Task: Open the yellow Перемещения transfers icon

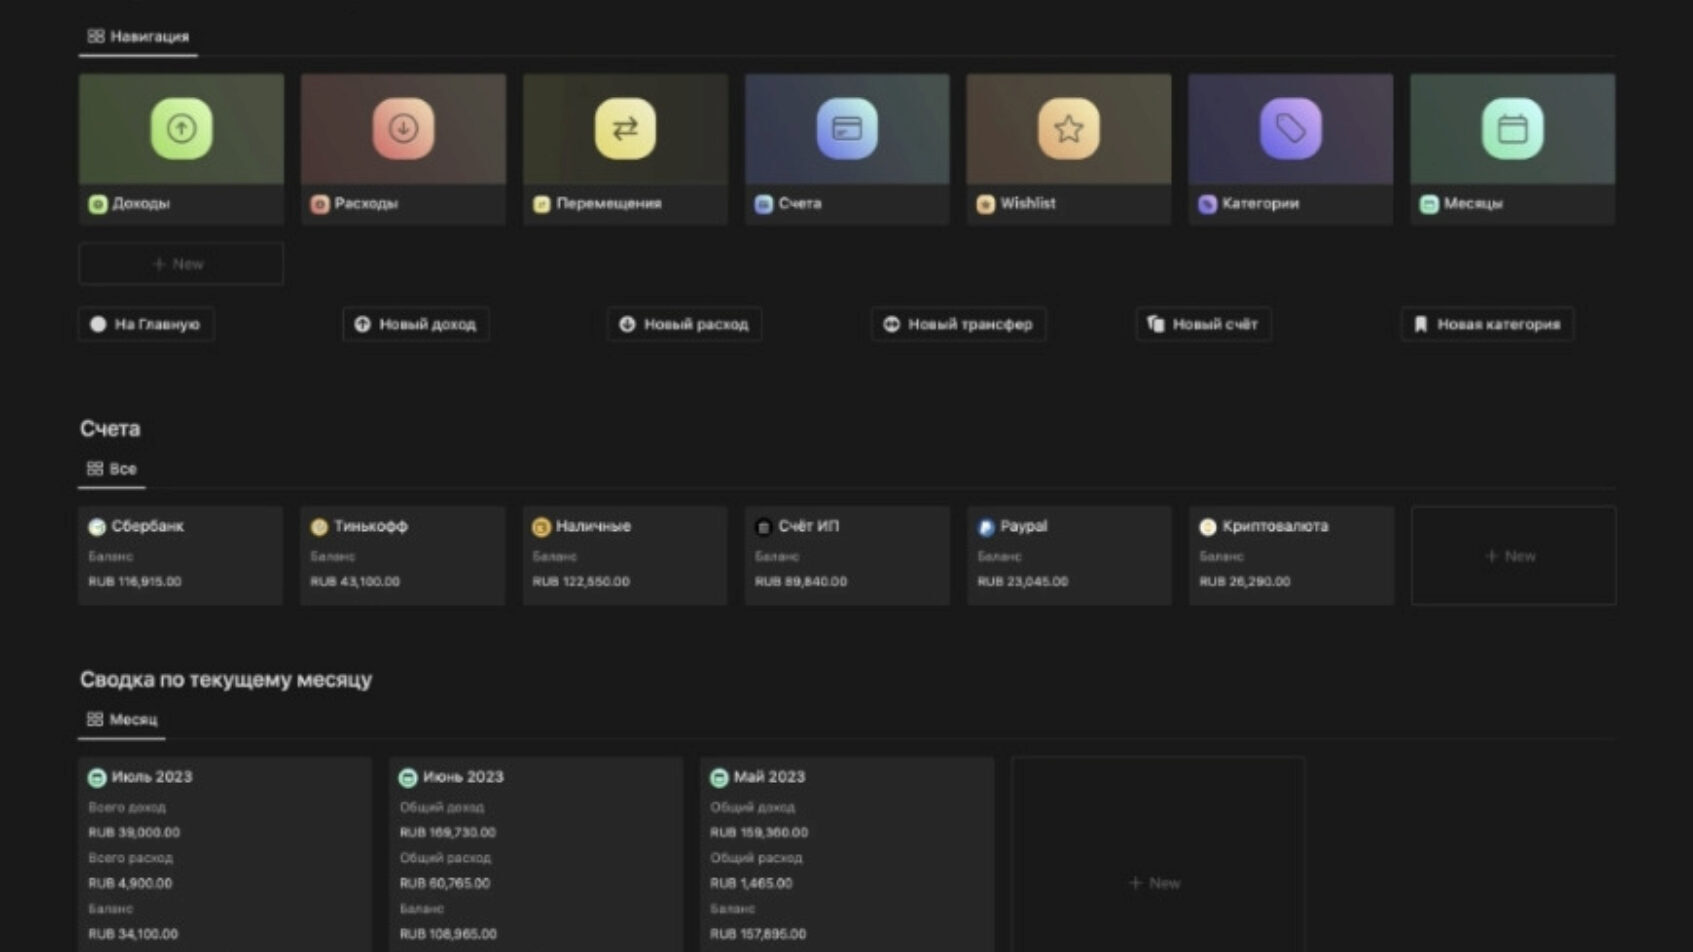Action: (625, 129)
